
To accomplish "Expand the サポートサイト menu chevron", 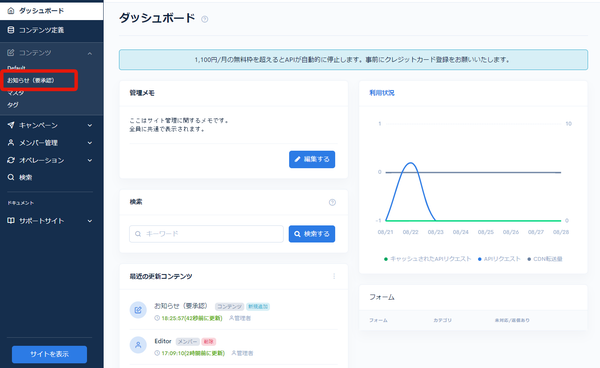I will tap(90, 221).
